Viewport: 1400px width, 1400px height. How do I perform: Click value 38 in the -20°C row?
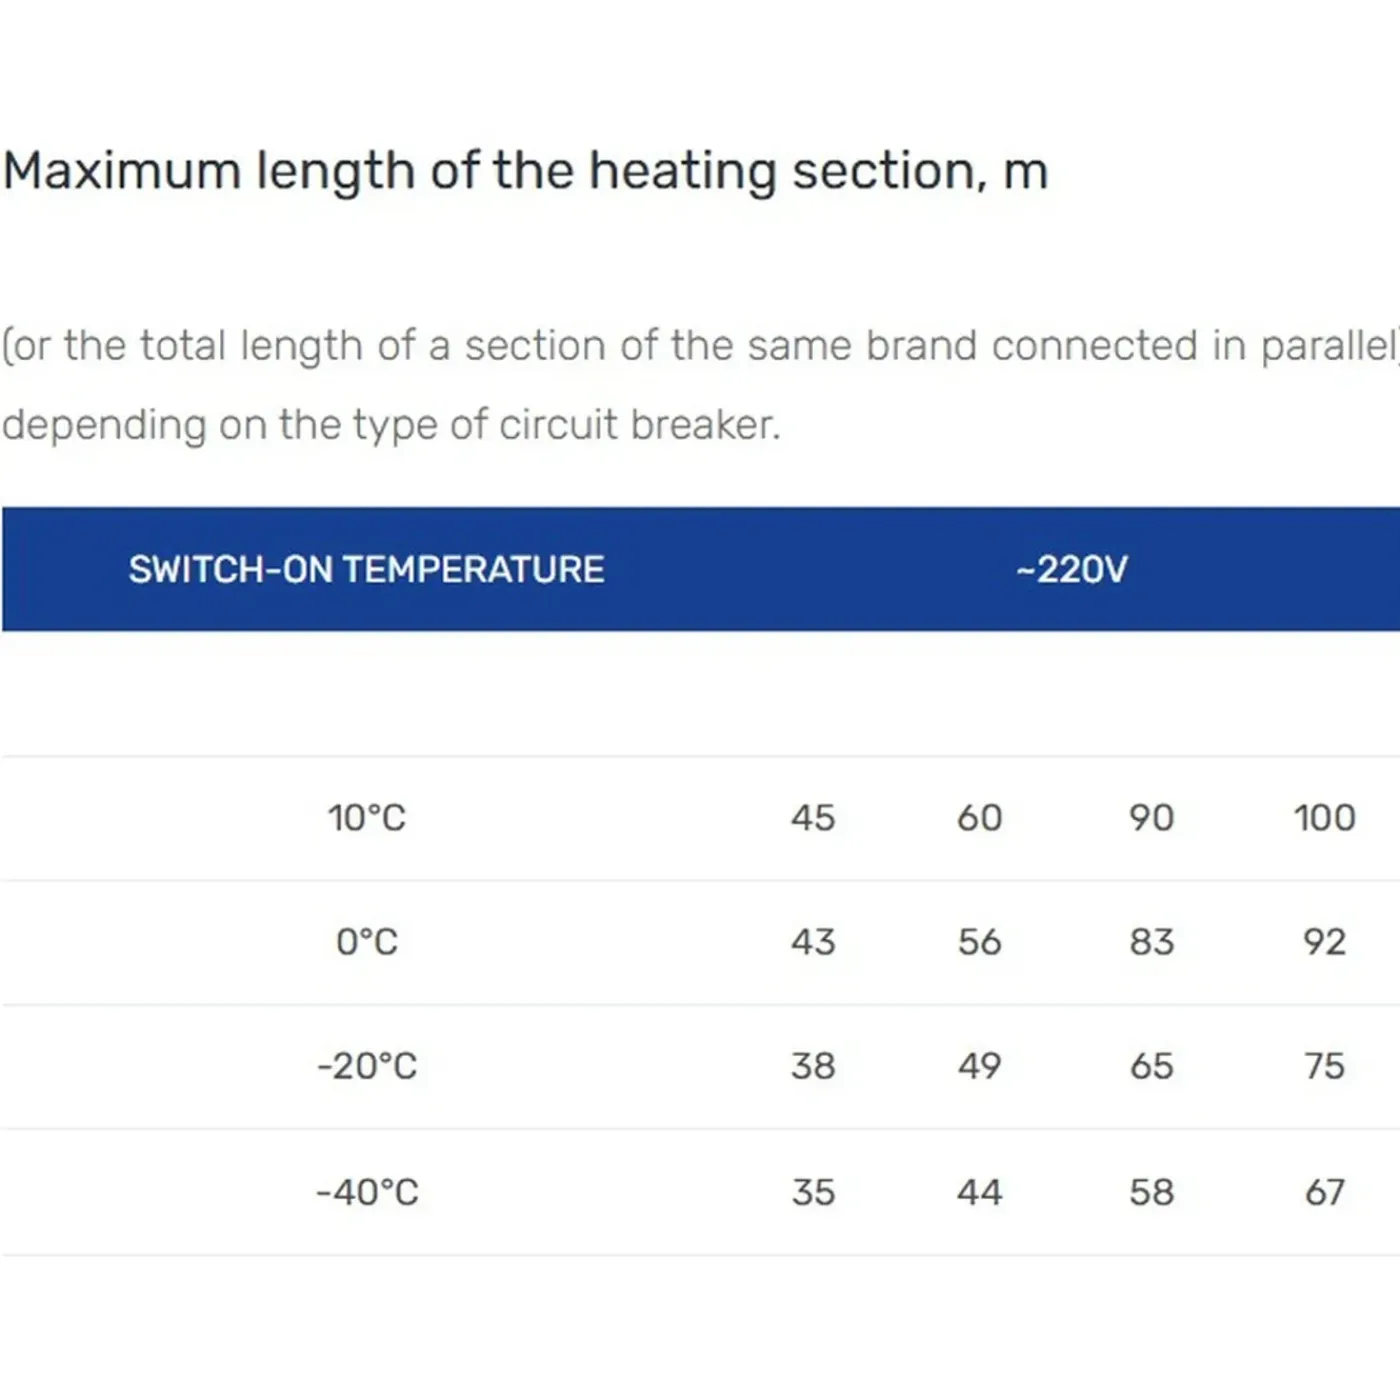pos(812,1066)
